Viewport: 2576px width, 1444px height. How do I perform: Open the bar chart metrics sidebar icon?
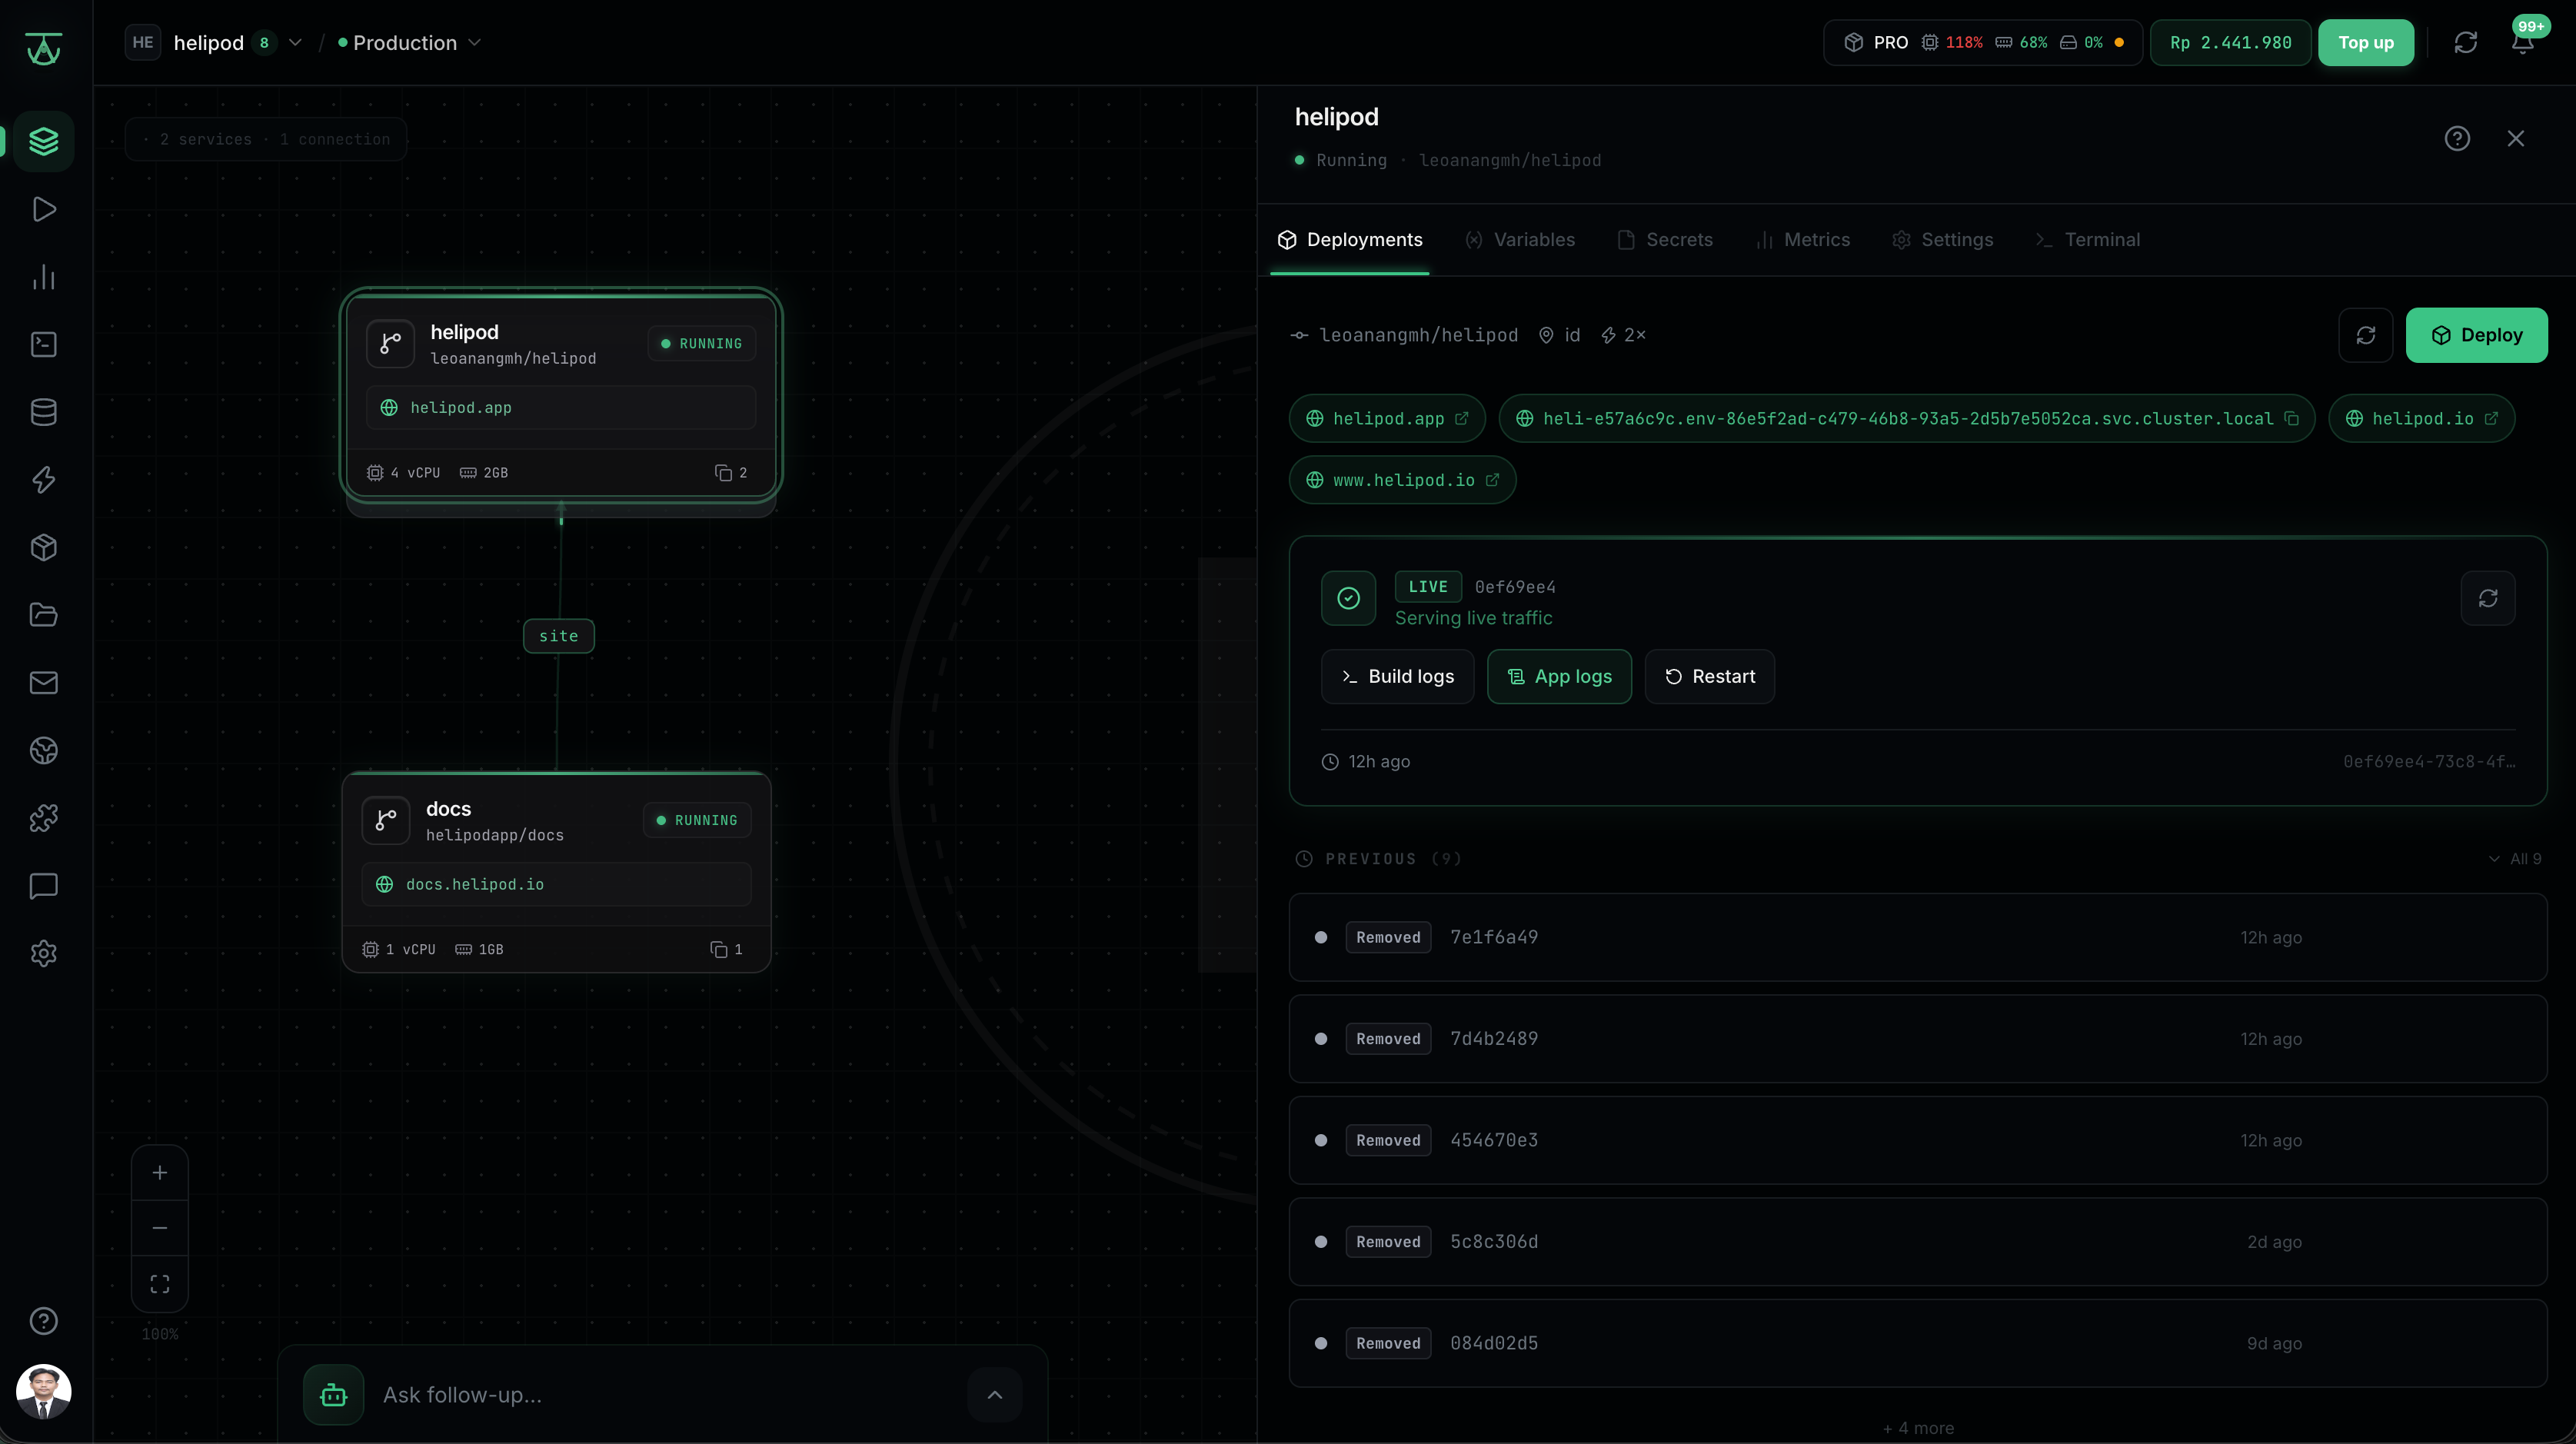[44, 277]
